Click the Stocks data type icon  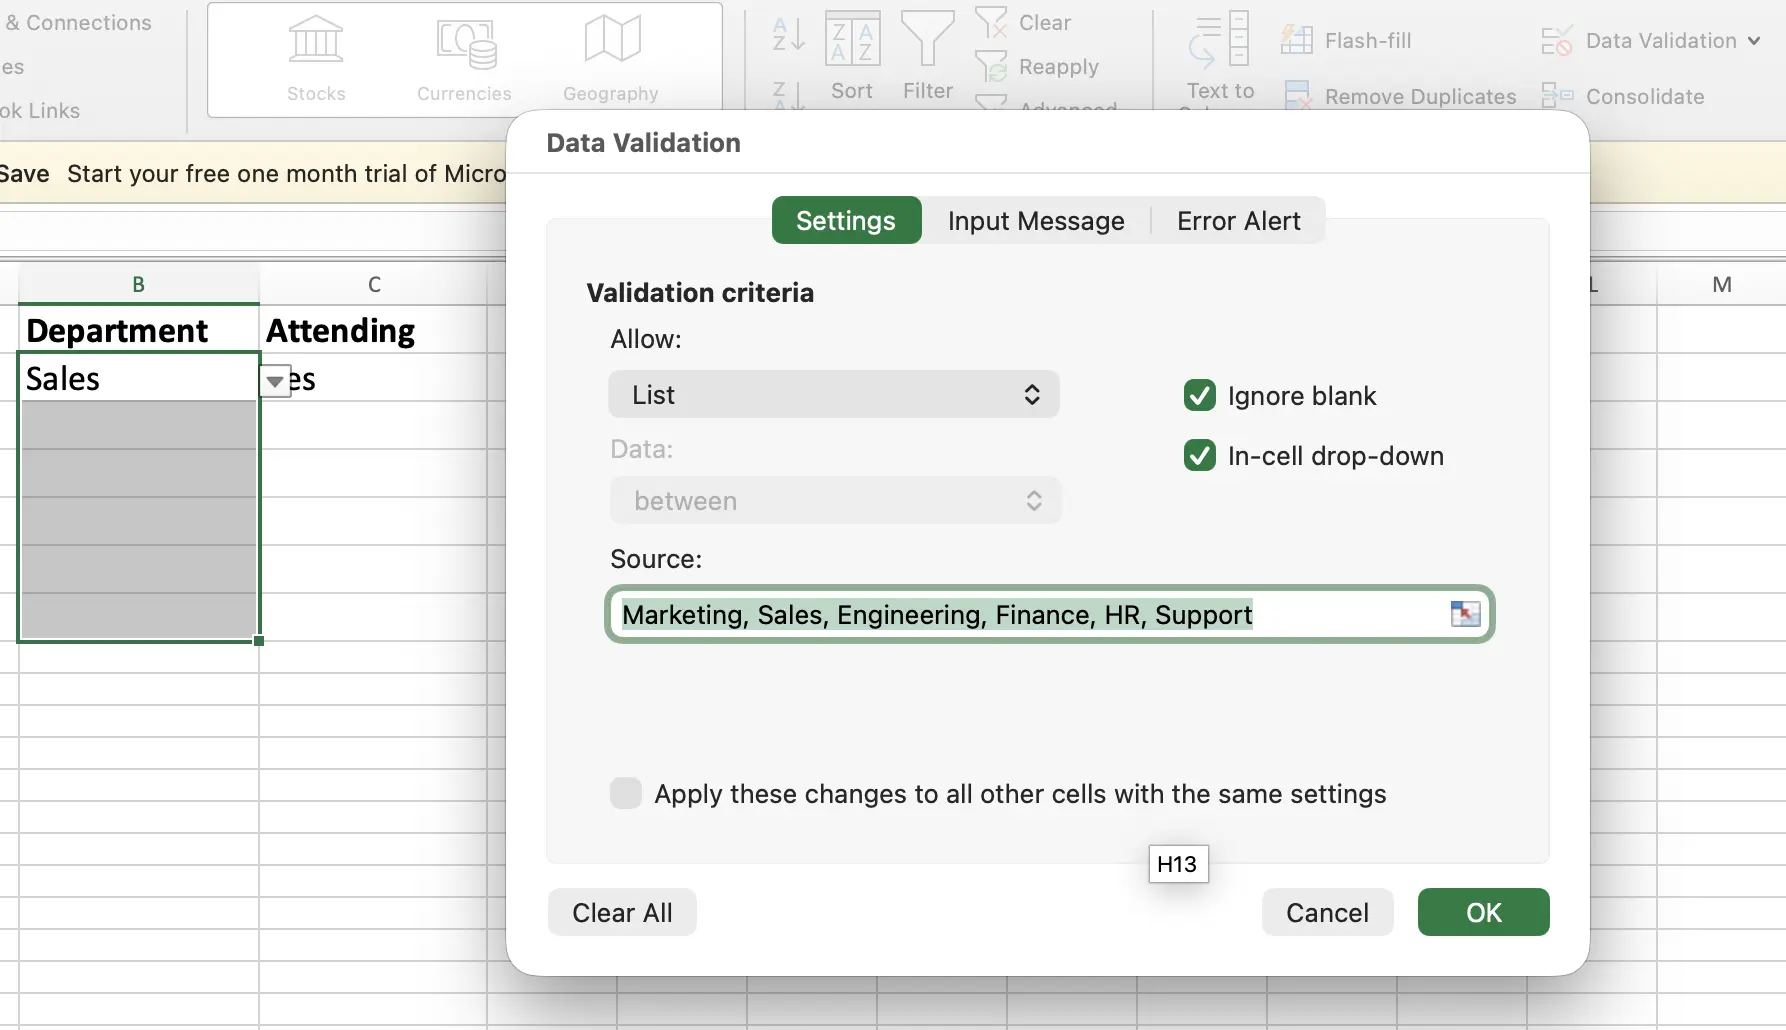(x=316, y=41)
